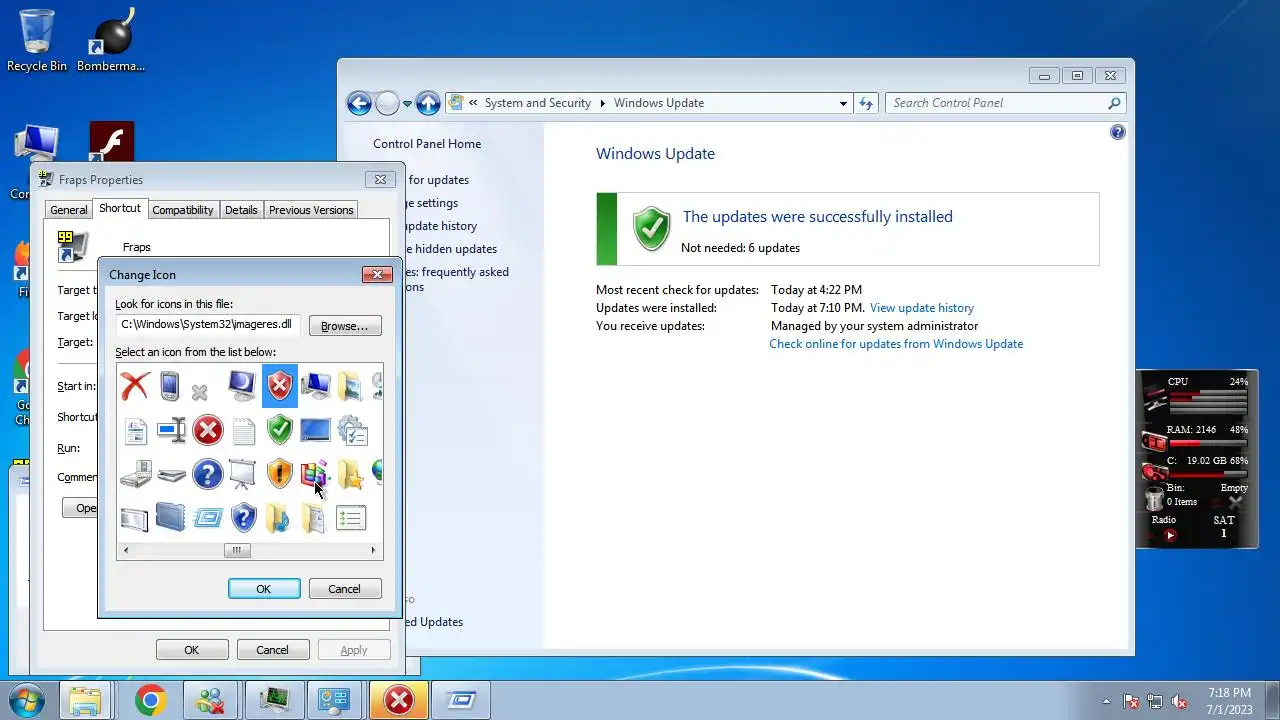Image resolution: width=1280 pixels, height=720 pixels.
Task: Go to Control Panel Home link
Action: [427, 144]
